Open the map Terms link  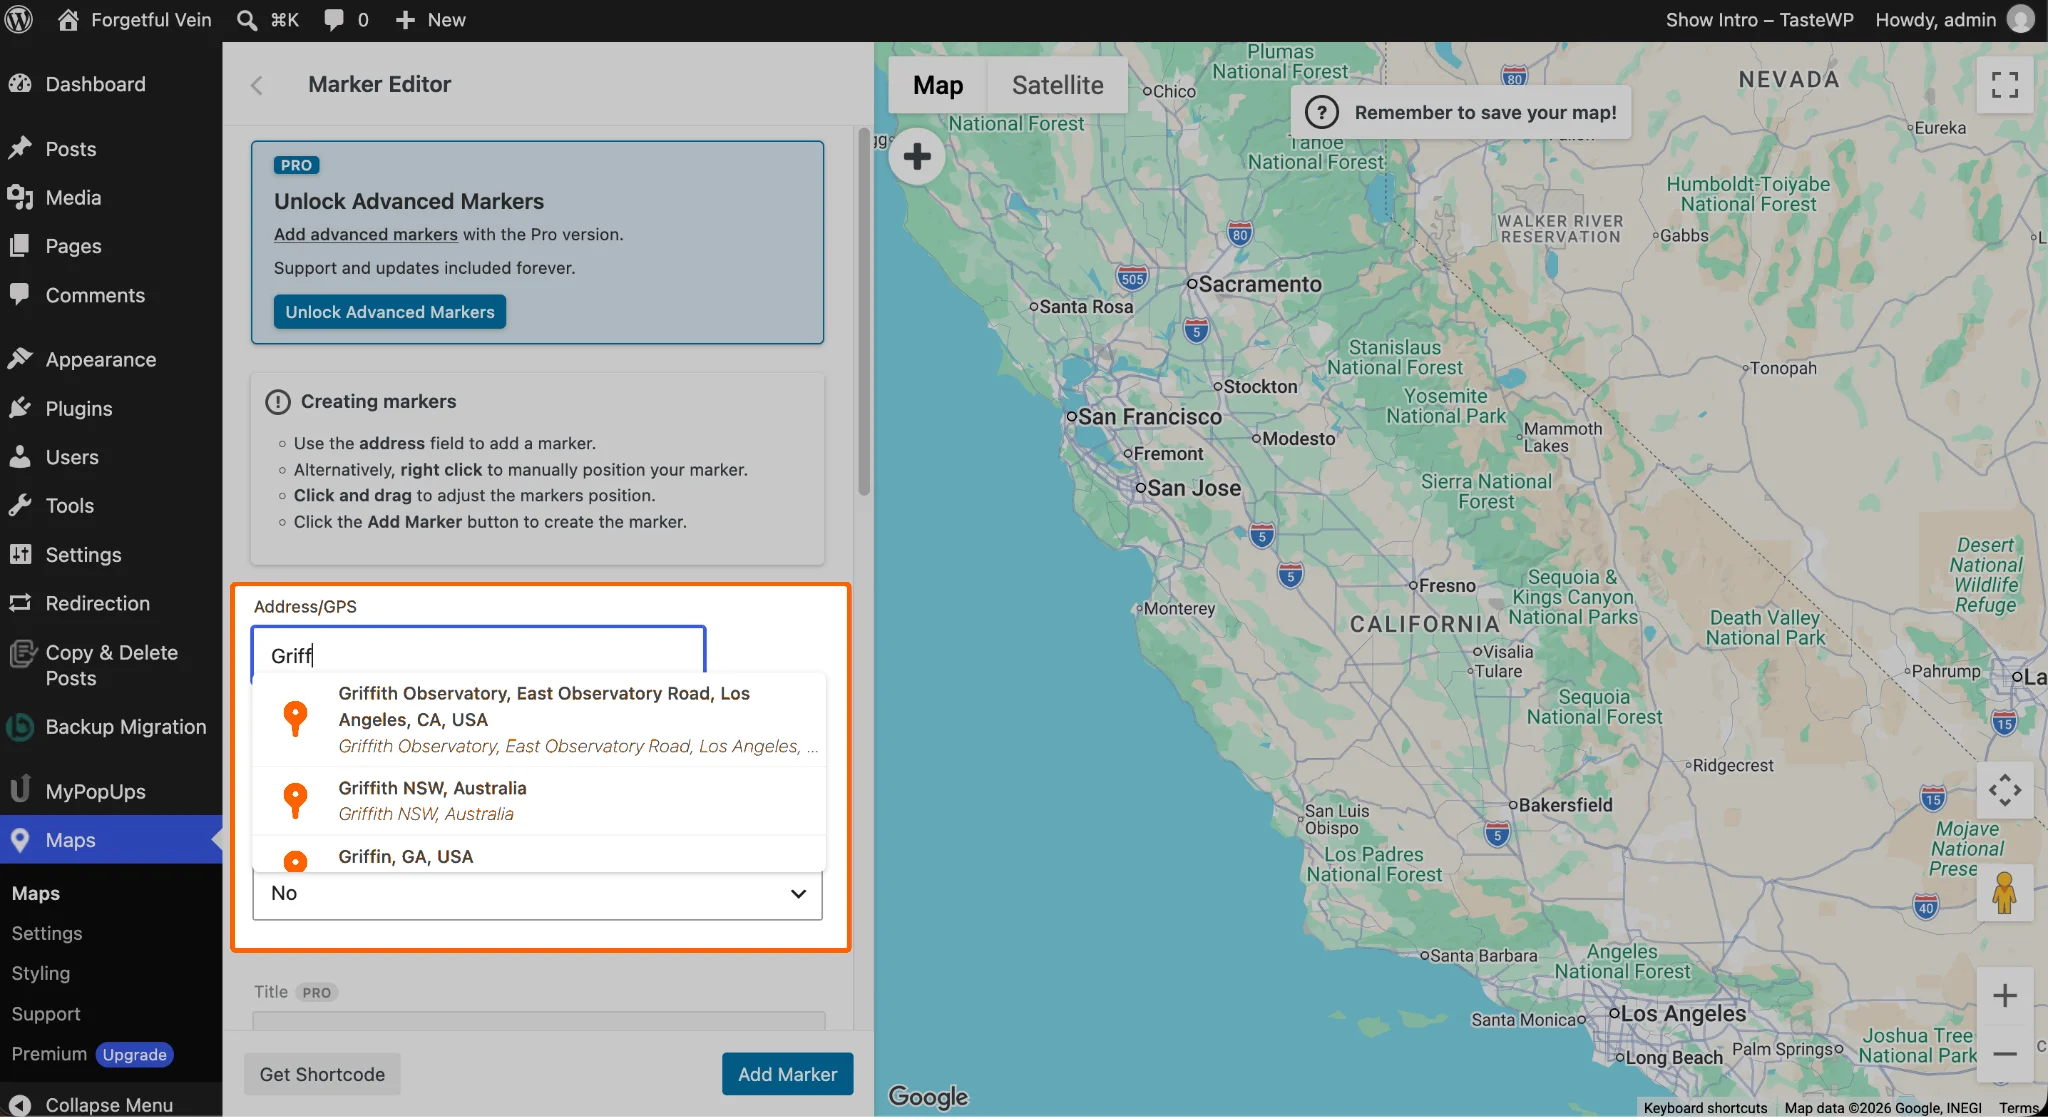(x=2018, y=1108)
